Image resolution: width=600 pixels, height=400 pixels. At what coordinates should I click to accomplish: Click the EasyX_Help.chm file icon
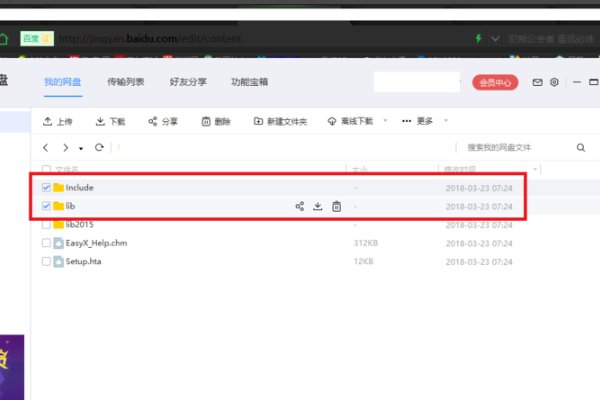point(59,243)
